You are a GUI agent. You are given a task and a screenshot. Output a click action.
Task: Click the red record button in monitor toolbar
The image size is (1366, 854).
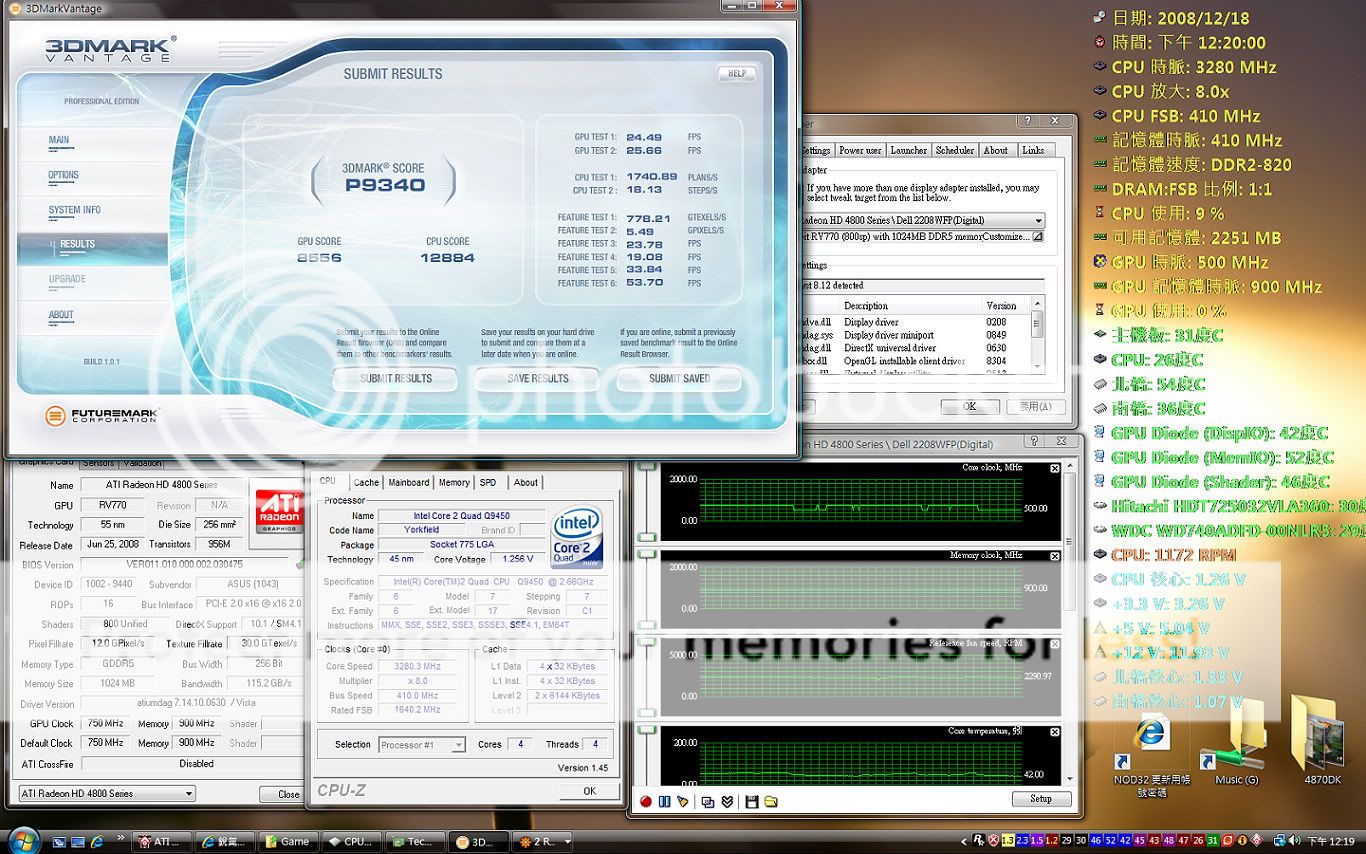pyautogui.click(x=646, y=801)
